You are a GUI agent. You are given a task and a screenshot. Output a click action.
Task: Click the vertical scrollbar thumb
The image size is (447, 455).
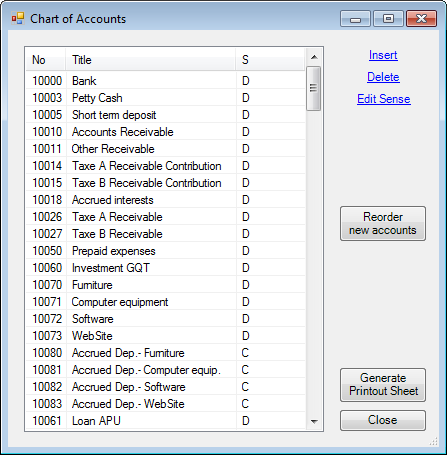313,88
